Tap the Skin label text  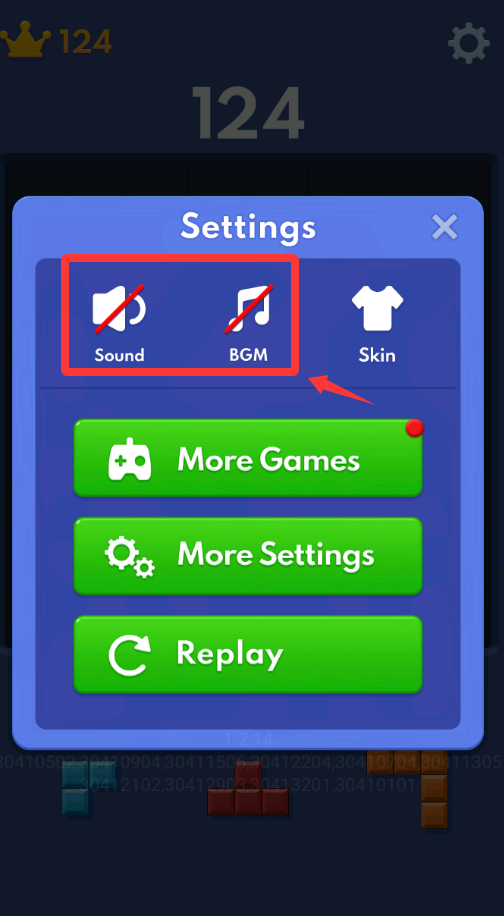click(377, 355)
